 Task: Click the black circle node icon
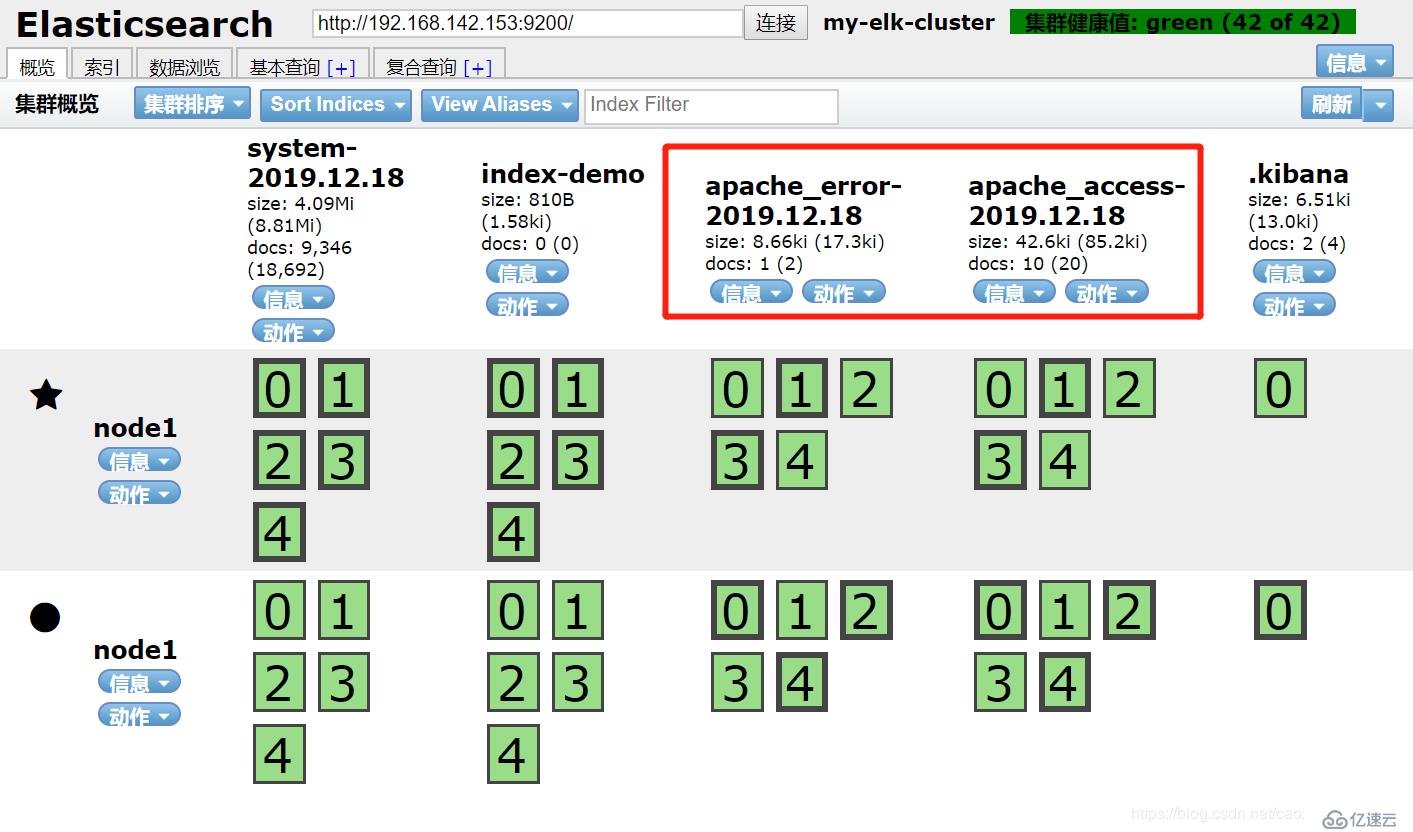coord(45,618)
